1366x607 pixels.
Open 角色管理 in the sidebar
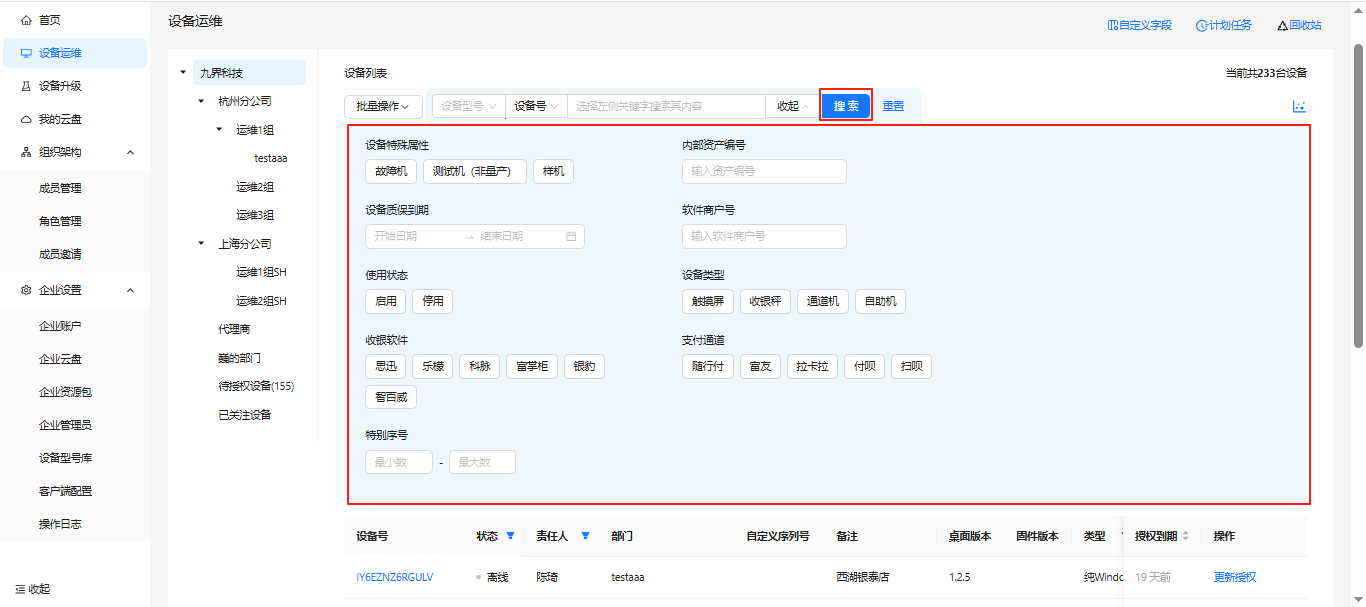[60, 221]
